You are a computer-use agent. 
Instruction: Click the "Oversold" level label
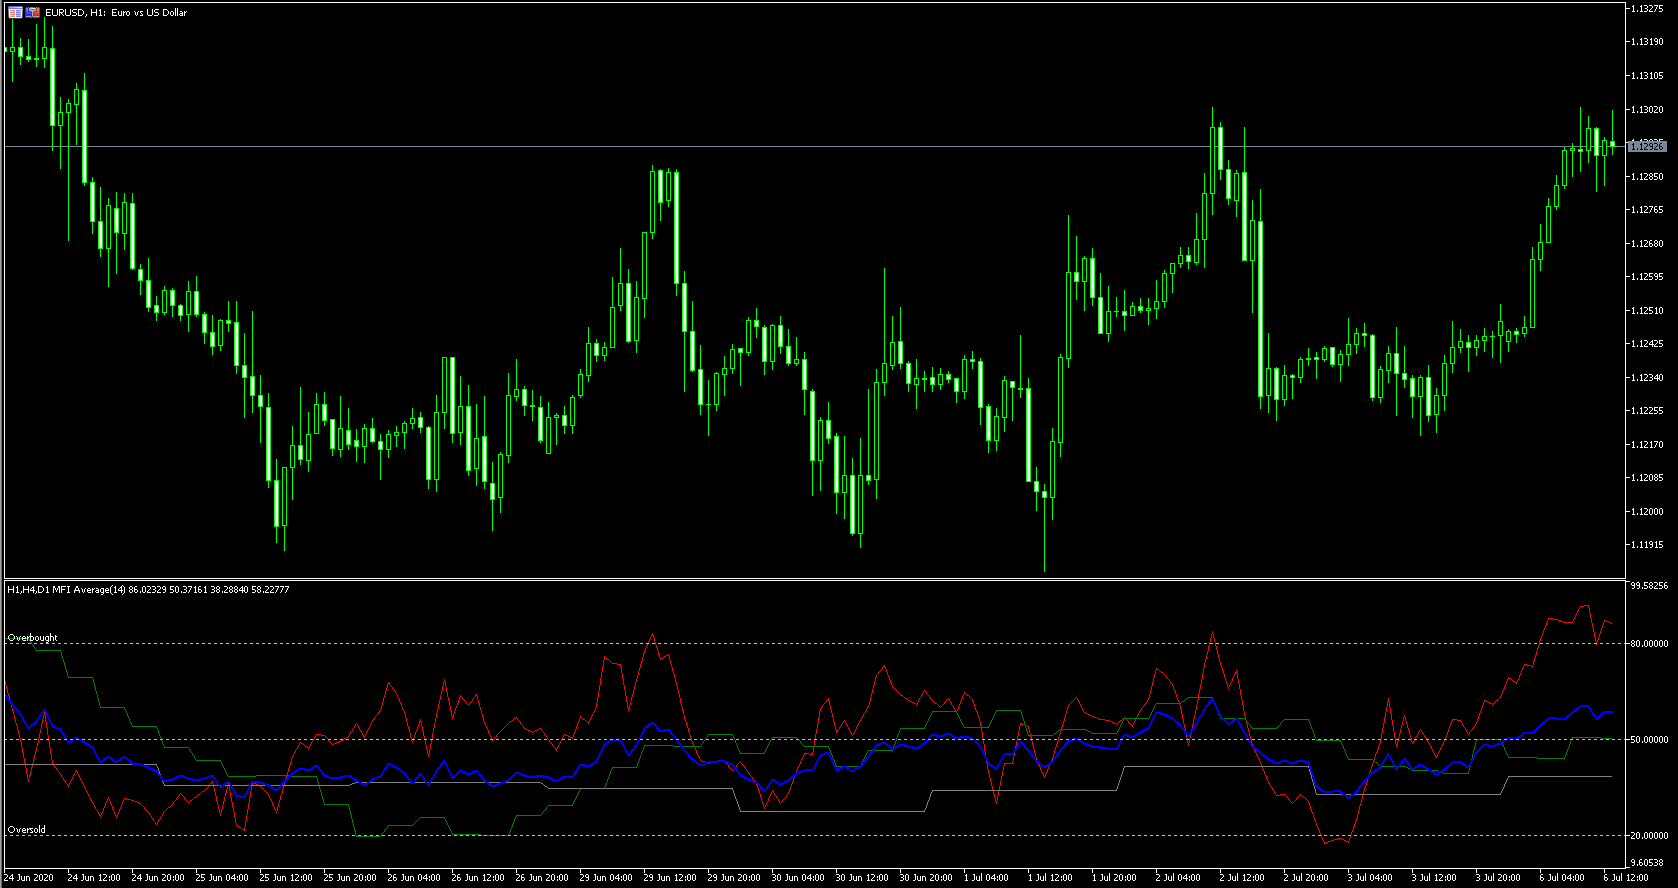27,830
